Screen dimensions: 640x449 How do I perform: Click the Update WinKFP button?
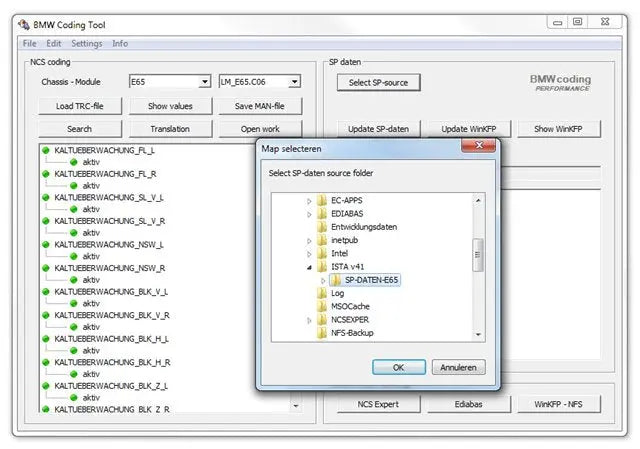click(x=469, y=129)
